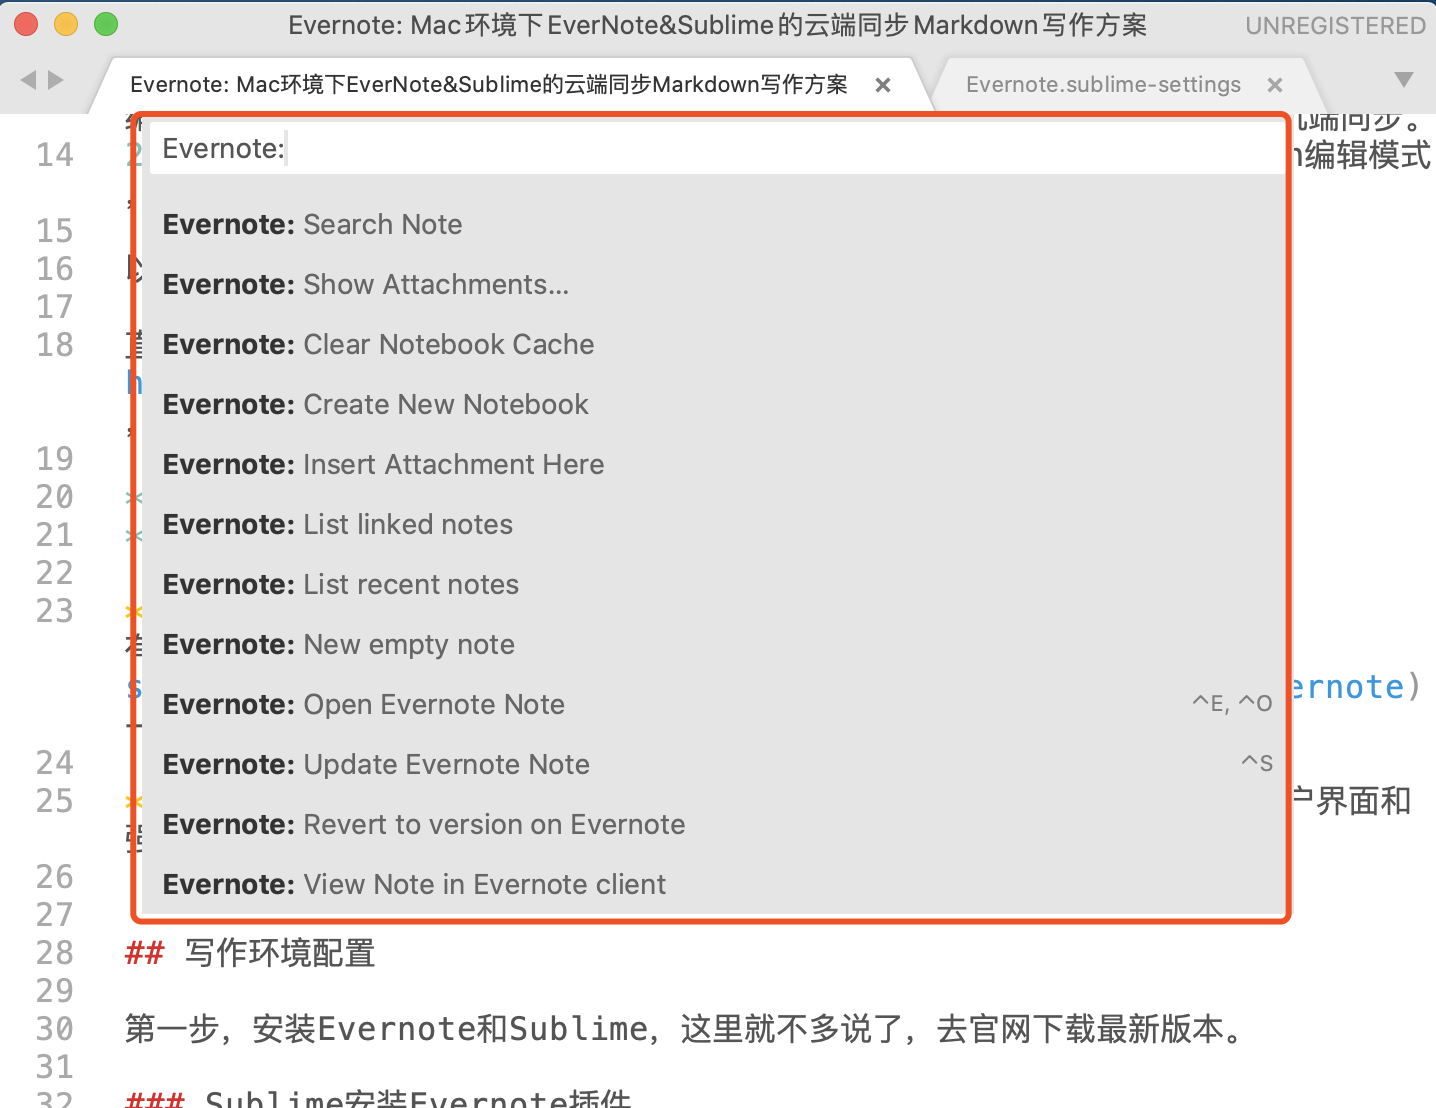Click the yellow minimize window button

(66, 24)
